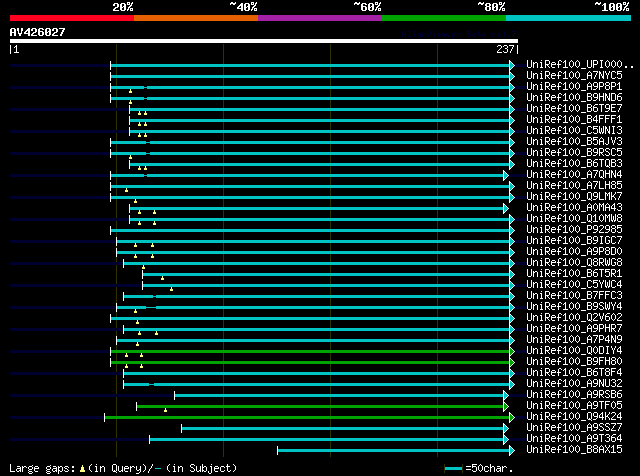Select the UniRef100_B6T8F4 label

point(574,373)
